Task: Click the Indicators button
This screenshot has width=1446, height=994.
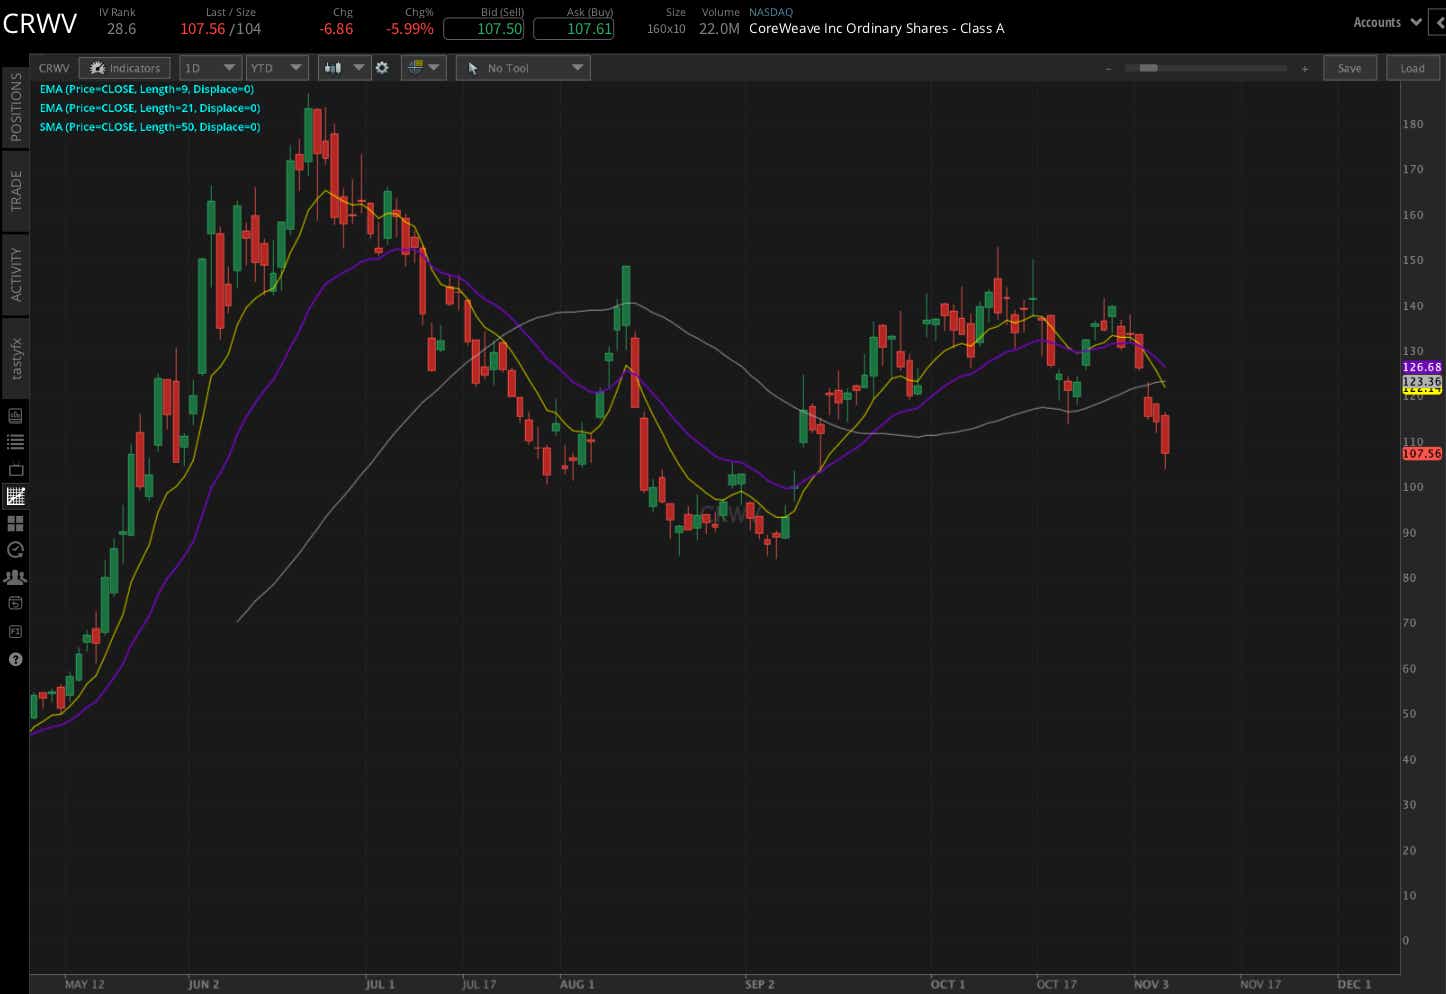Action: (124, 67)
